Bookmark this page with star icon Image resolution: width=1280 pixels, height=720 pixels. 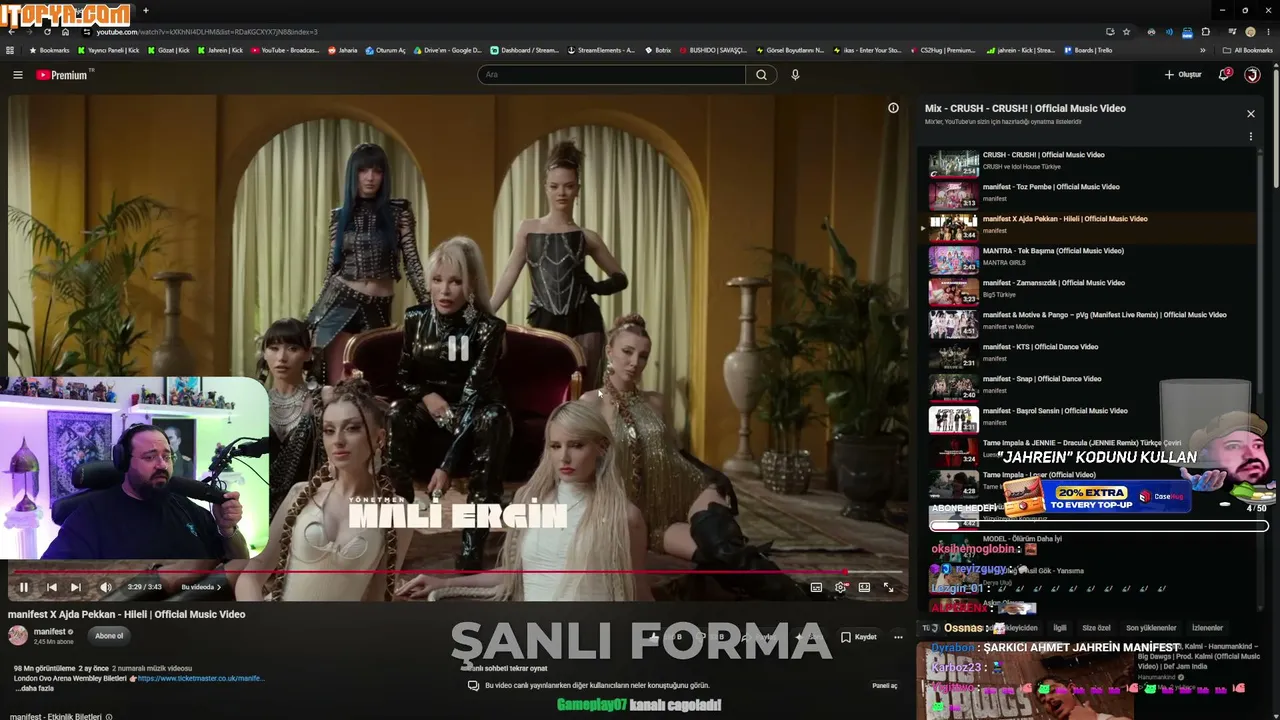1126,32
